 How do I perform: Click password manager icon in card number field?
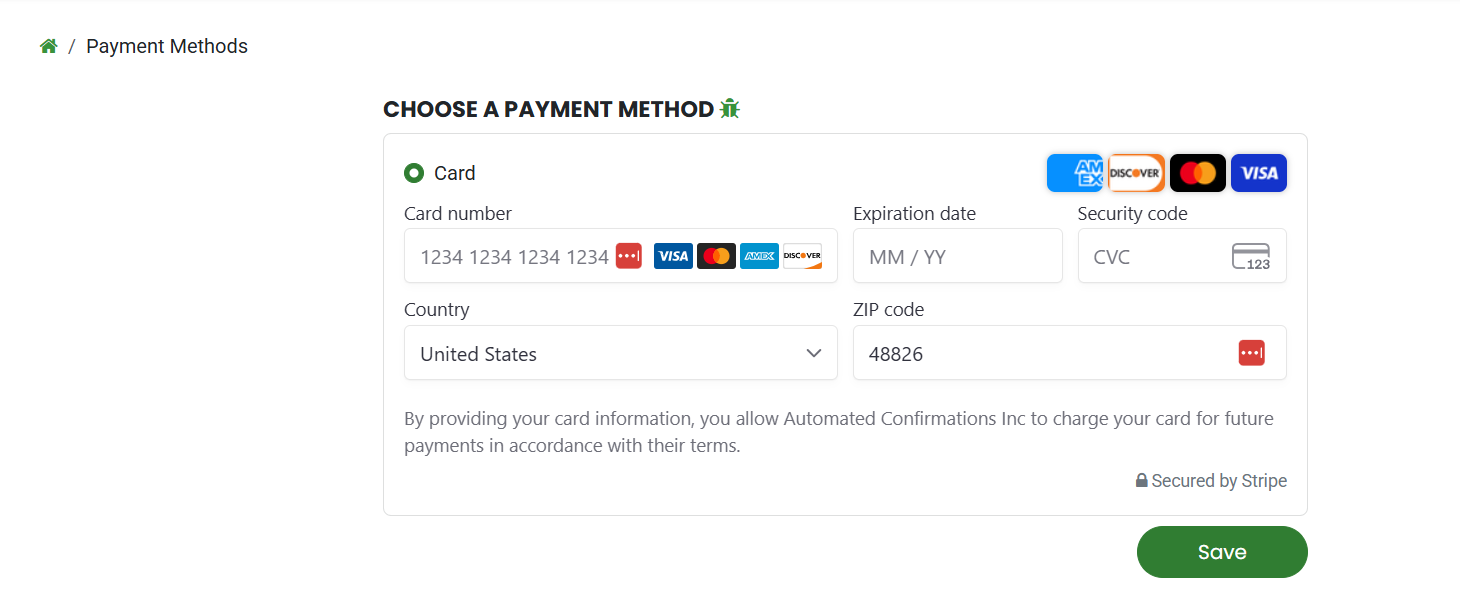coord(629,256)
